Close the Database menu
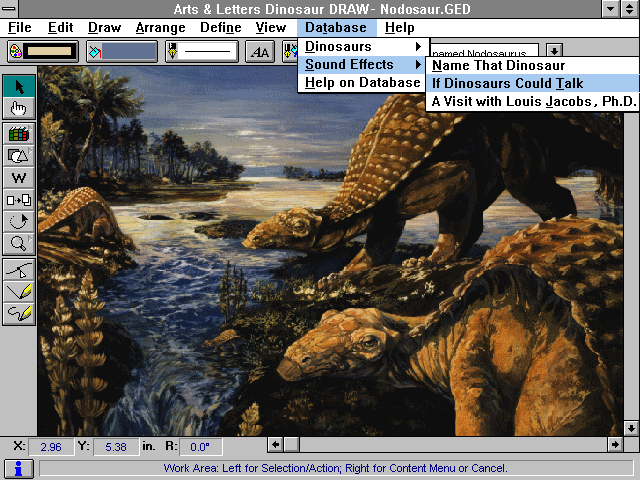 336,28
